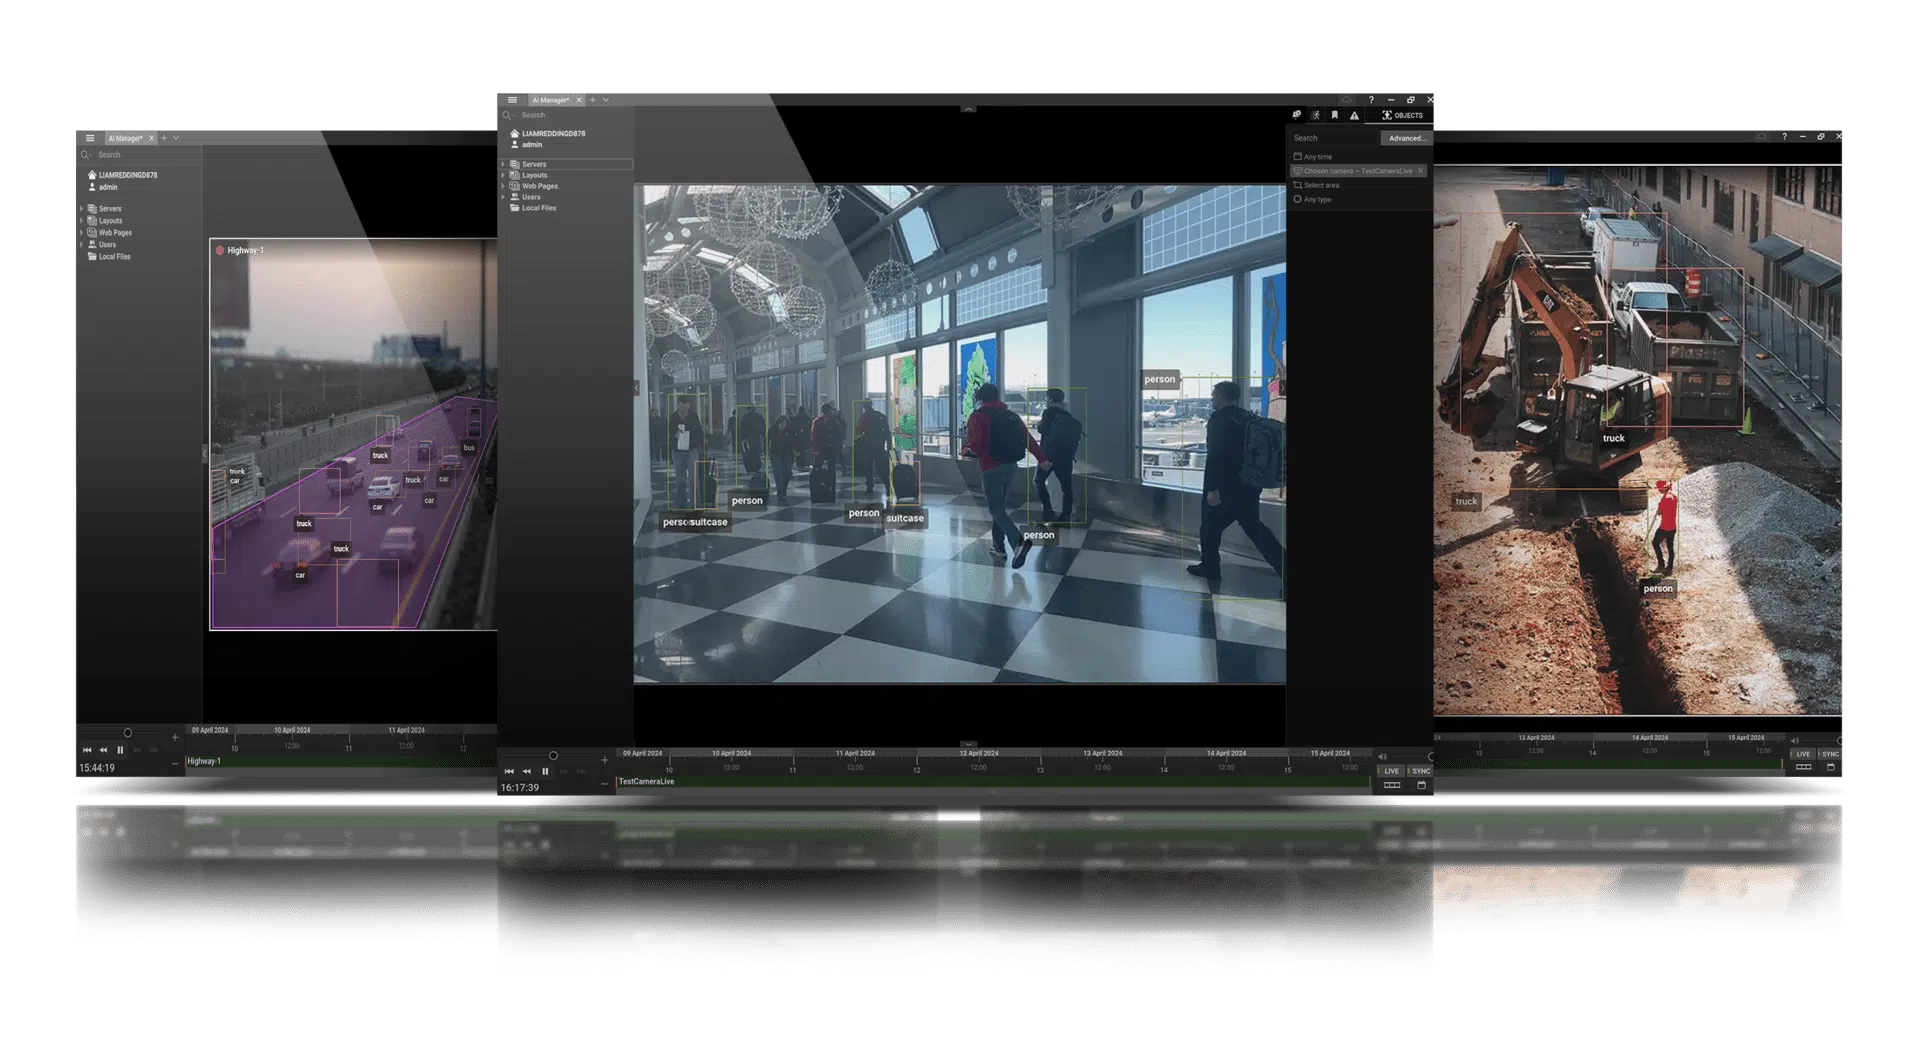Pause playback in the Highway-1 window
The width and height of the screenshot is (1920, 1043).
[x=120, y=750]
